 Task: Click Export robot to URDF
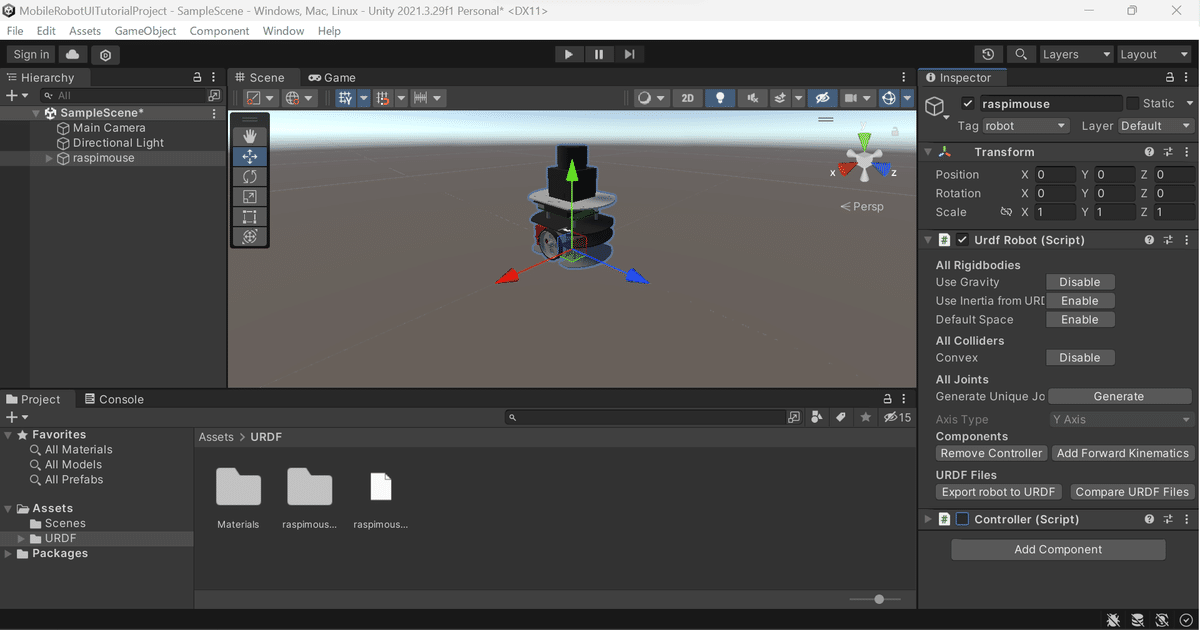click(999, 492)
